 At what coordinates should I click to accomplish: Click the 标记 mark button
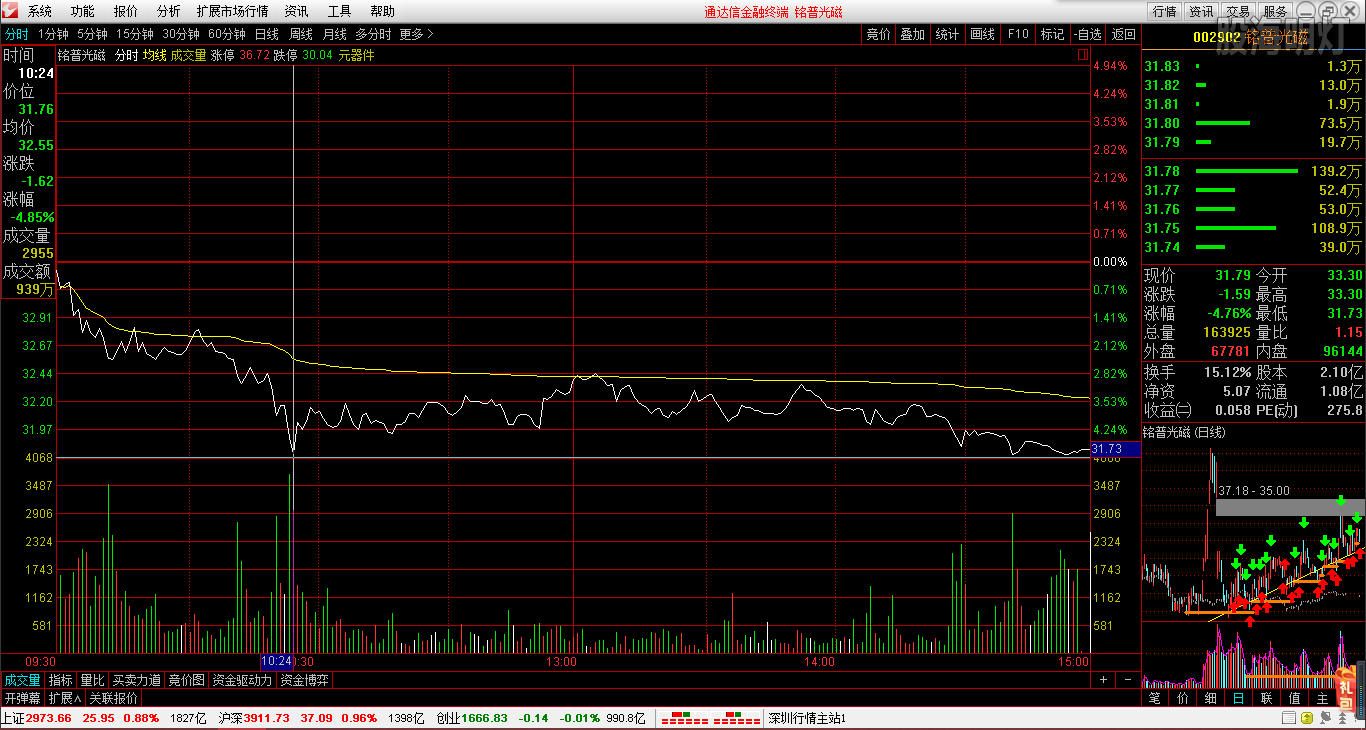pos(1052,34)
